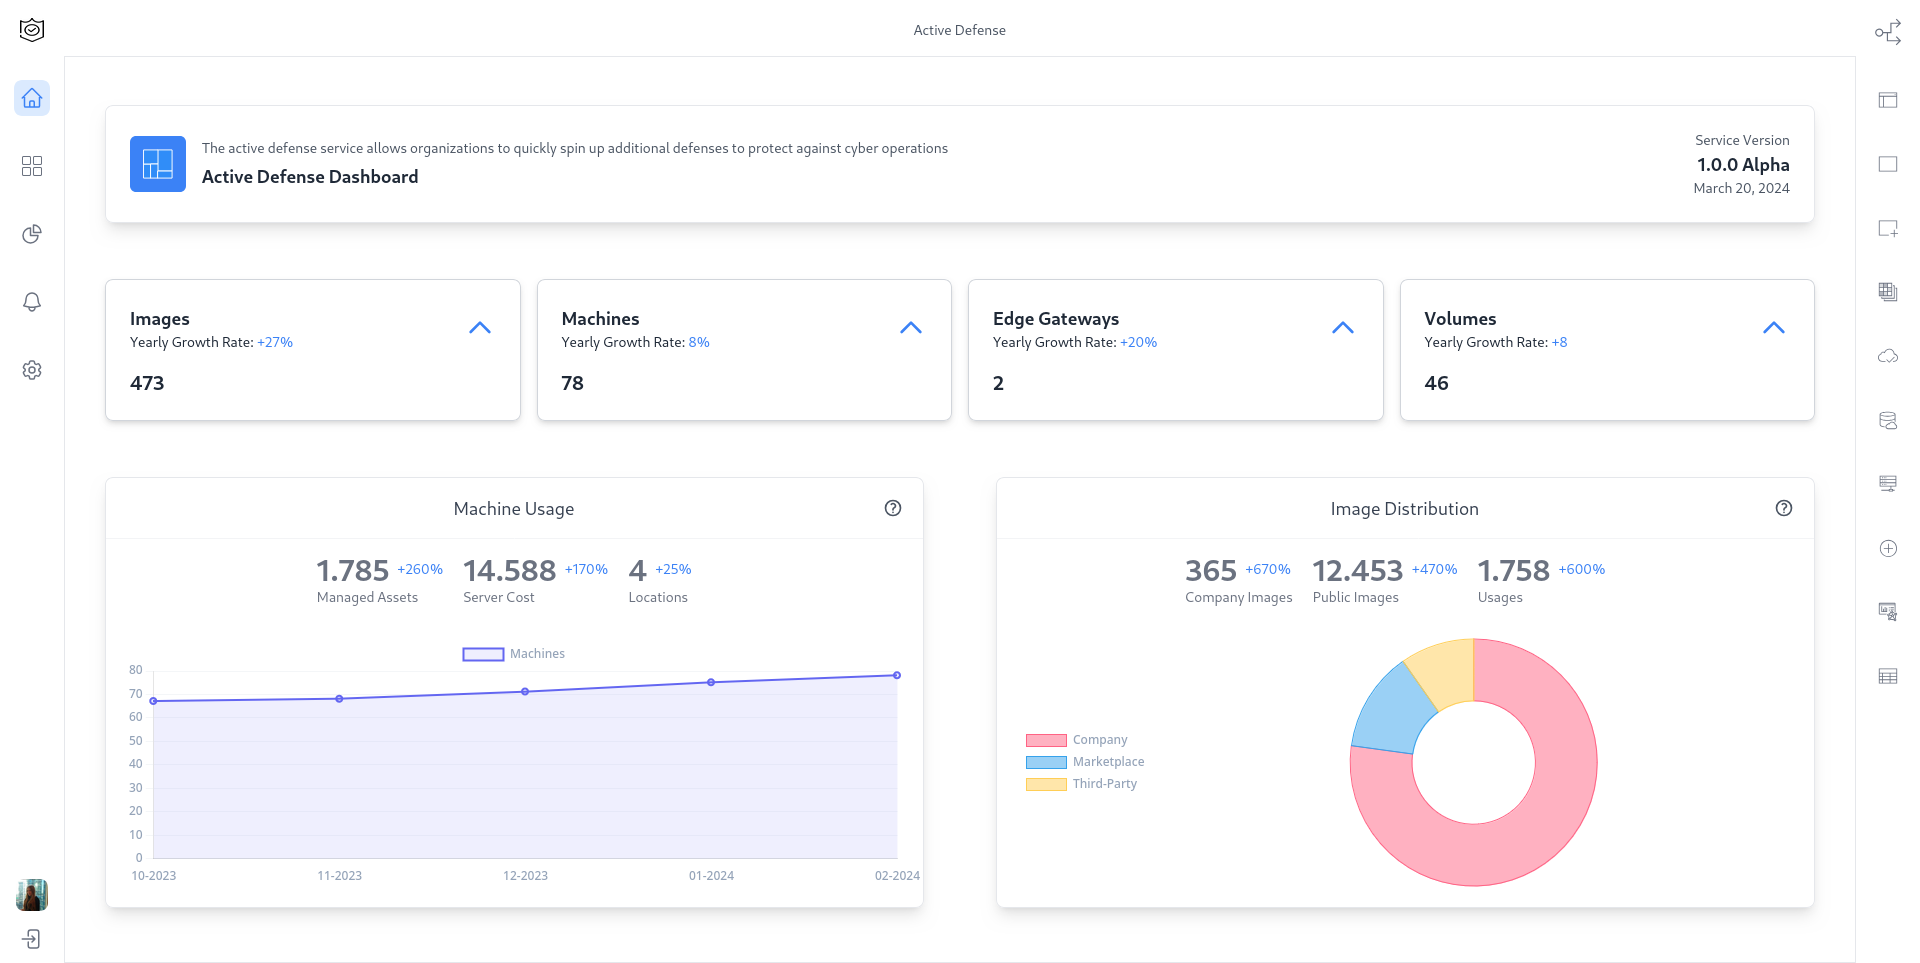The image size is (1920, 963).
Task: Open settings gear in left sidebar
Action: click(32, 370)
